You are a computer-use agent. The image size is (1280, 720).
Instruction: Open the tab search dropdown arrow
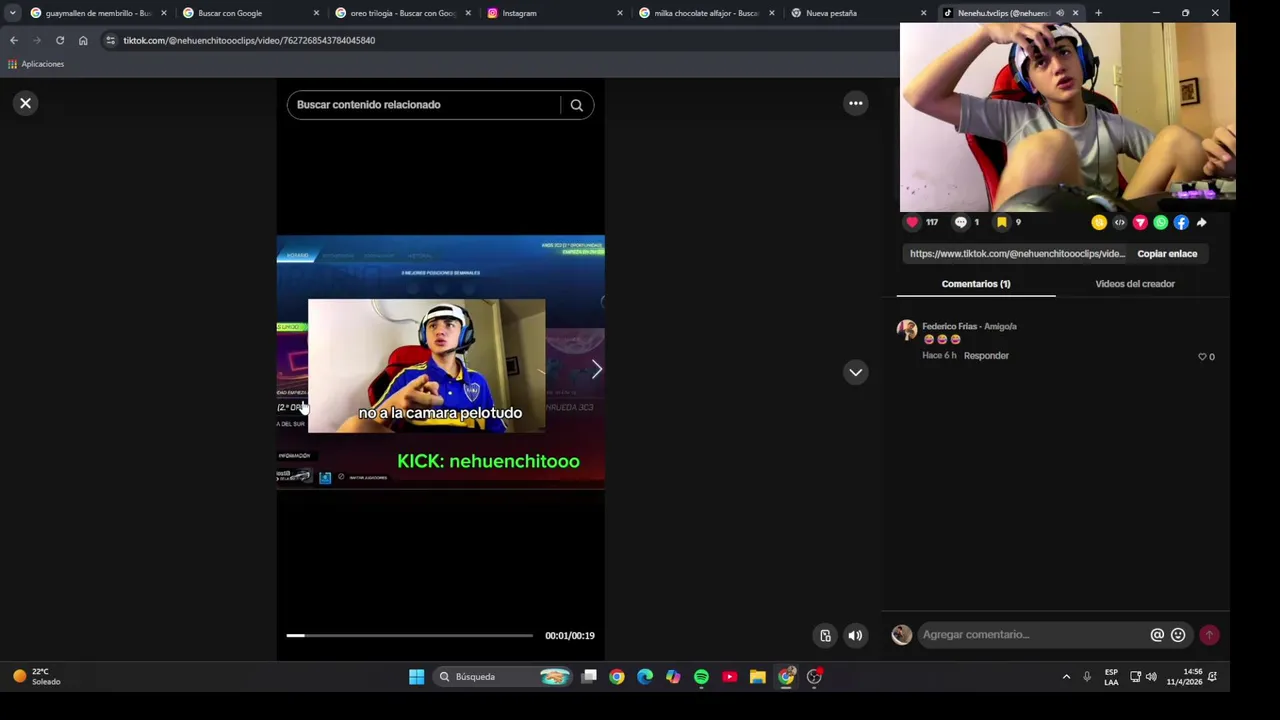(x=12, y=13)
